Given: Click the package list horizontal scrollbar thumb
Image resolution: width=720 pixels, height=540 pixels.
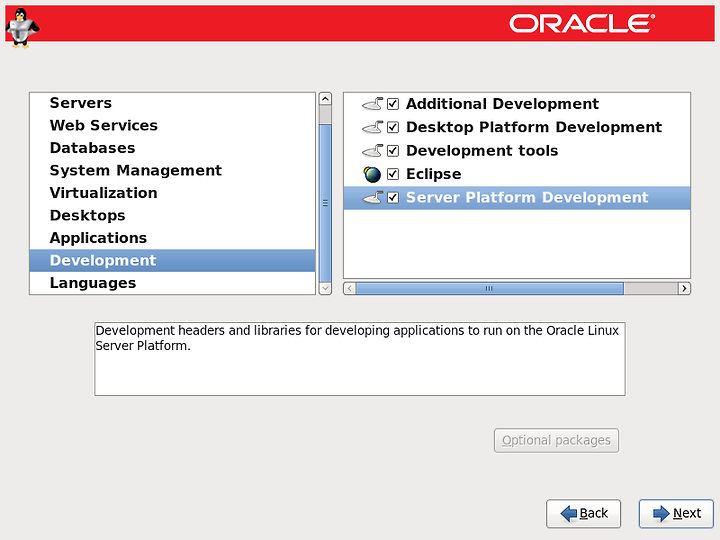Looking at the screenshot, I should [489, 288].
